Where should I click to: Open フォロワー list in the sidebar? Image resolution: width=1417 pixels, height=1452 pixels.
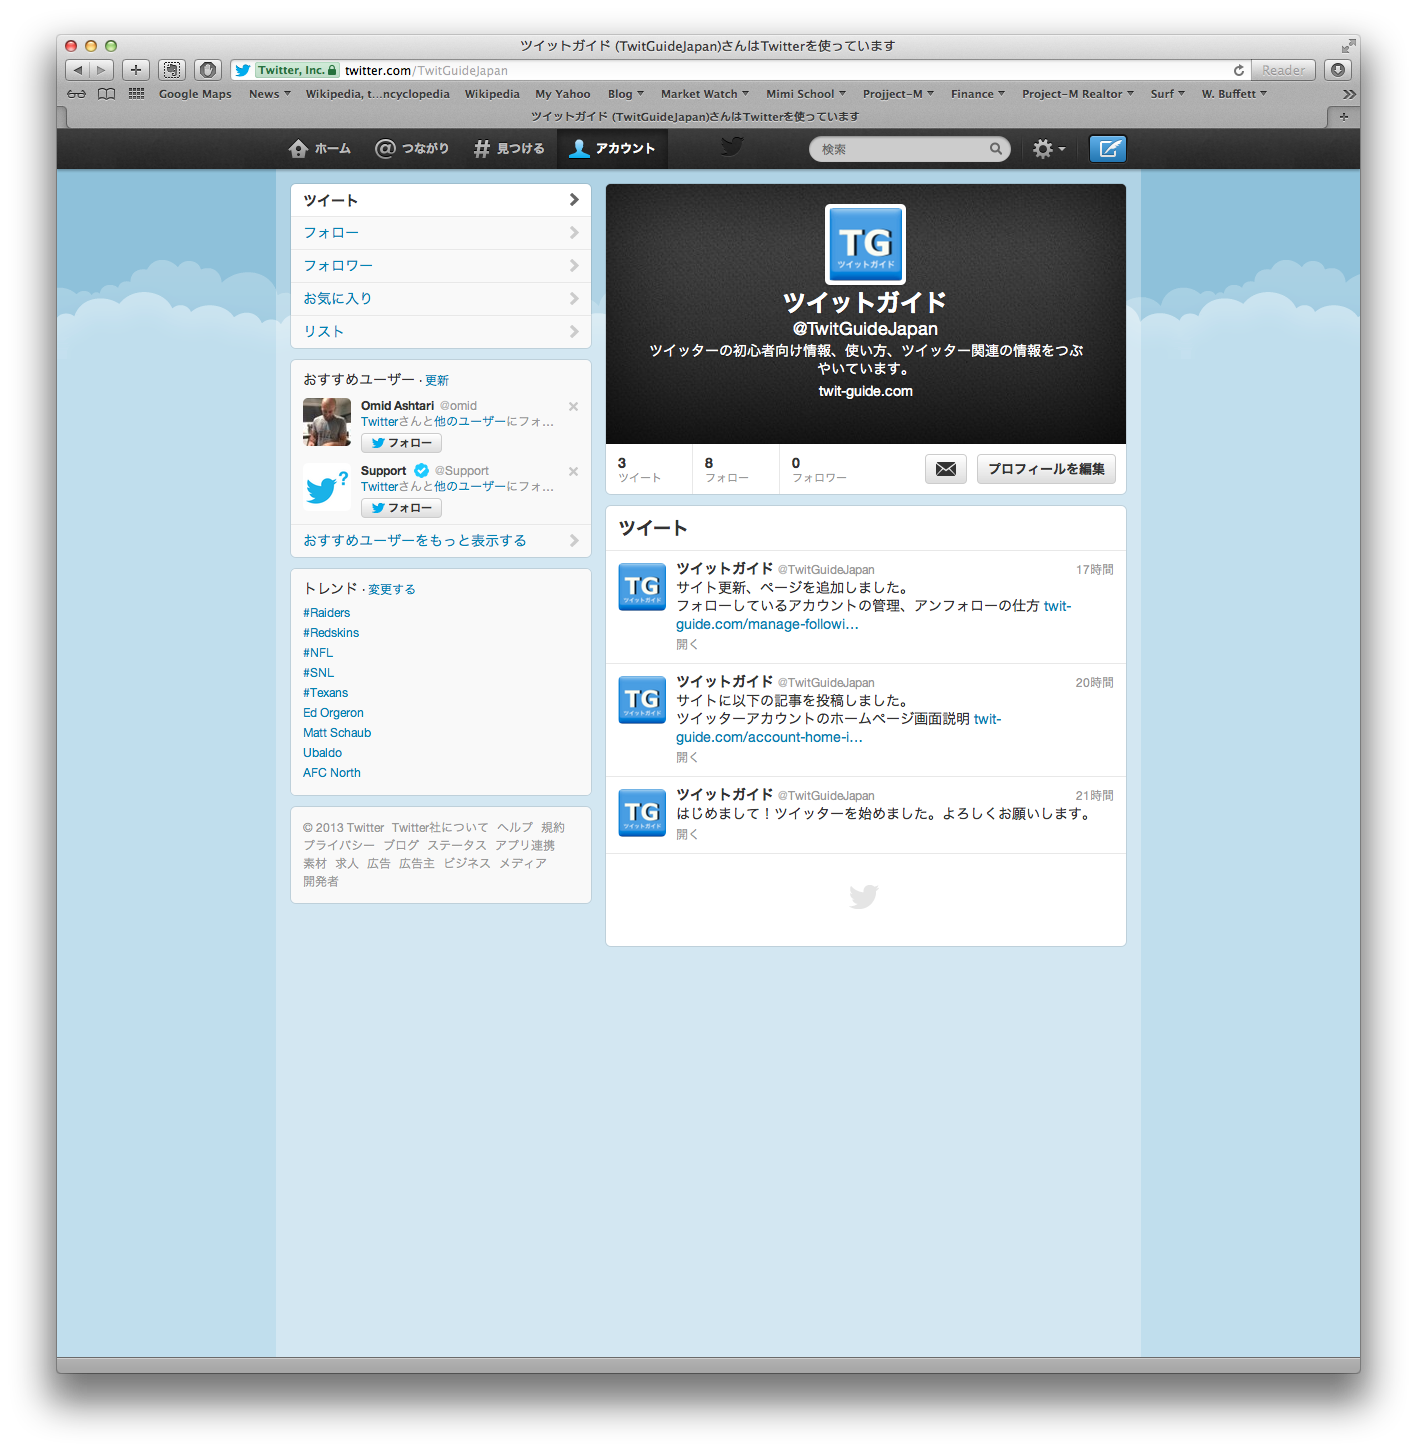coord(441,266)
